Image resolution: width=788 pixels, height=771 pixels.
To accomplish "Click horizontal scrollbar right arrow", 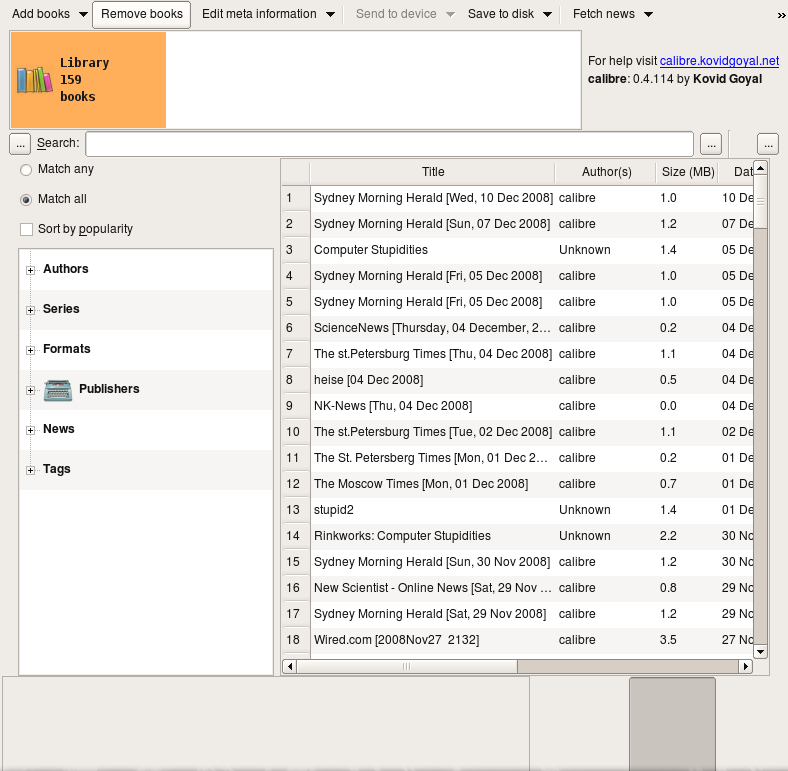I will pyautogui.click(x=746, y=666).
